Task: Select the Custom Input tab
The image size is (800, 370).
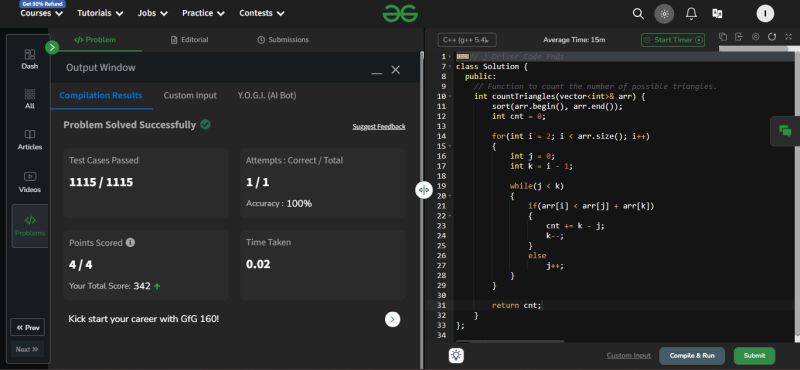Action: [x=190, y=95]
